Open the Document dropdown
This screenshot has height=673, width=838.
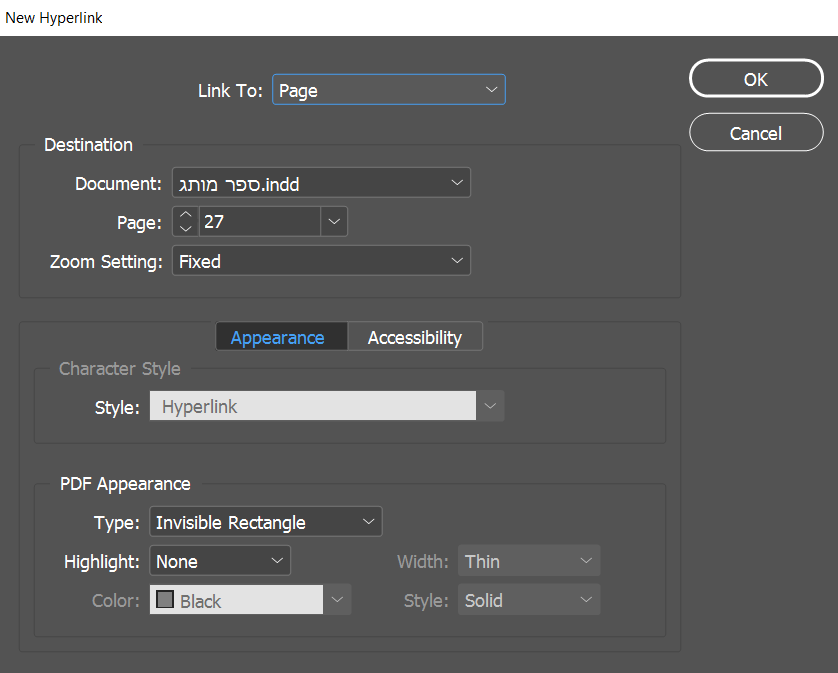[320, 183]
